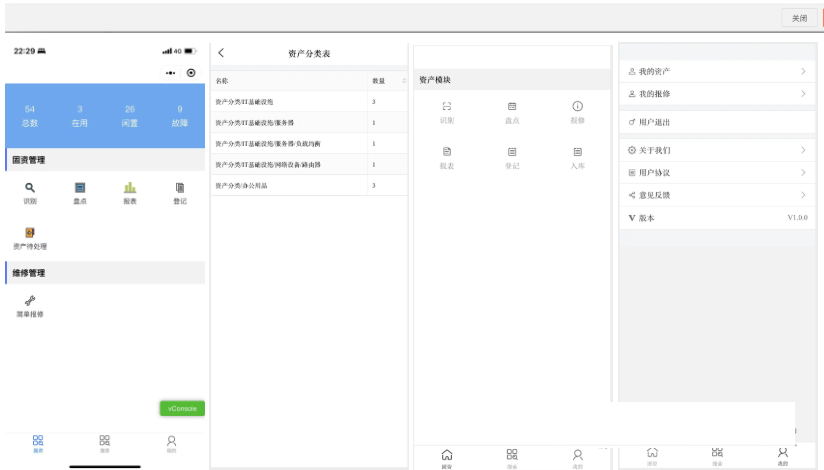Sort table by 数量 column header
This screenshot has width=824, height=470.
click(x=386, y=80)
